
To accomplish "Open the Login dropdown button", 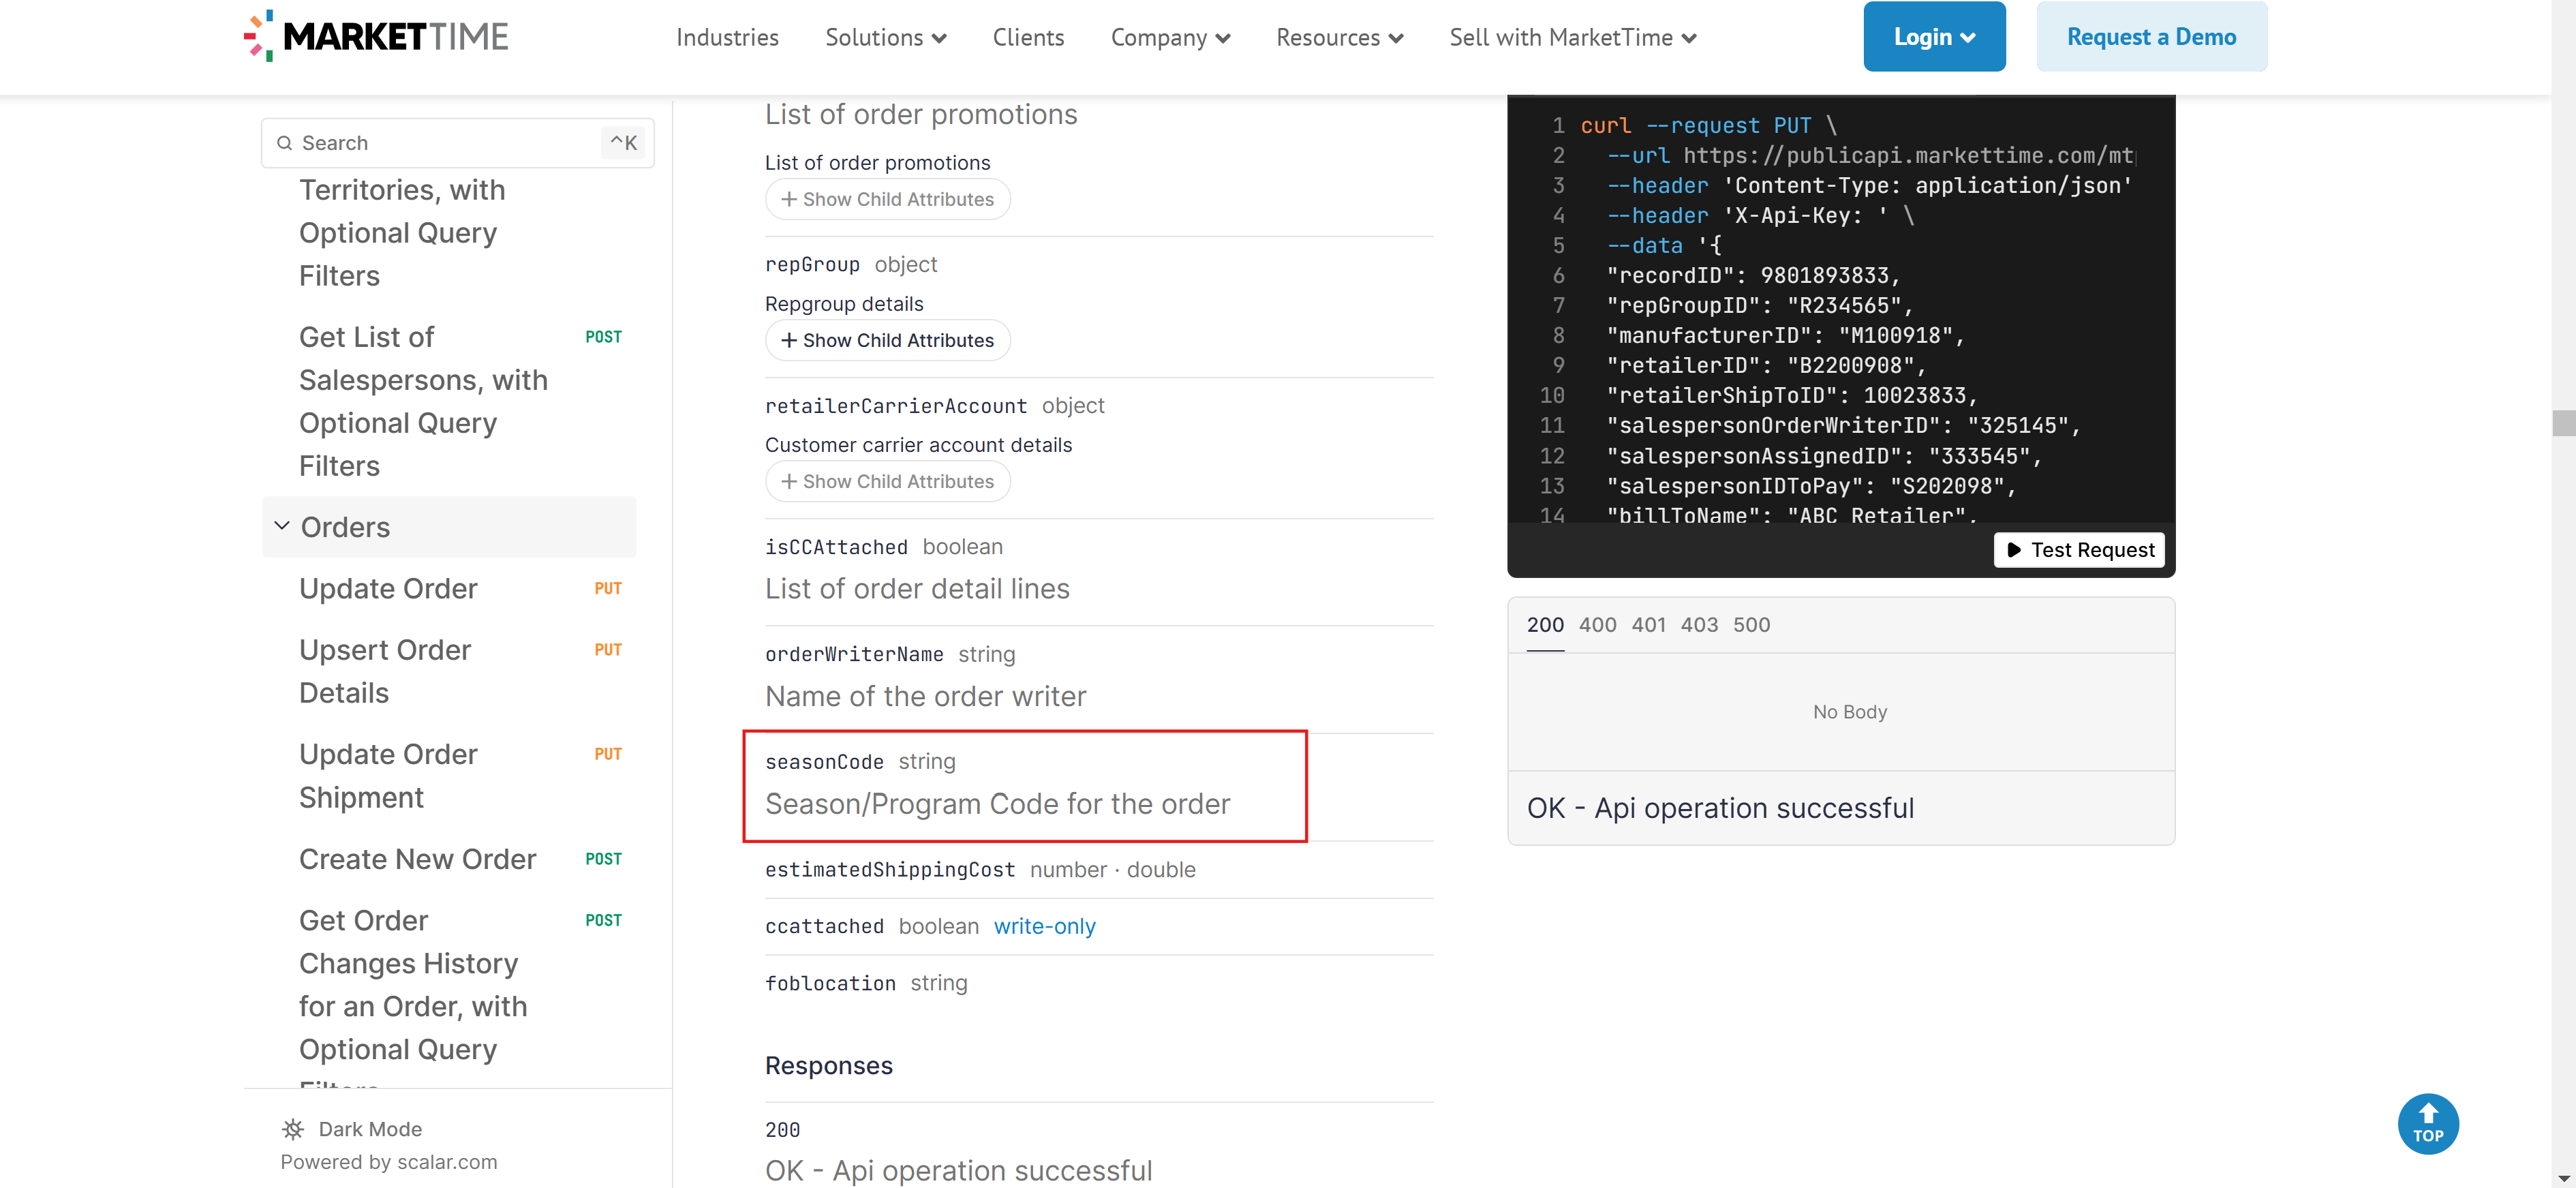I will pos(1934,36).
